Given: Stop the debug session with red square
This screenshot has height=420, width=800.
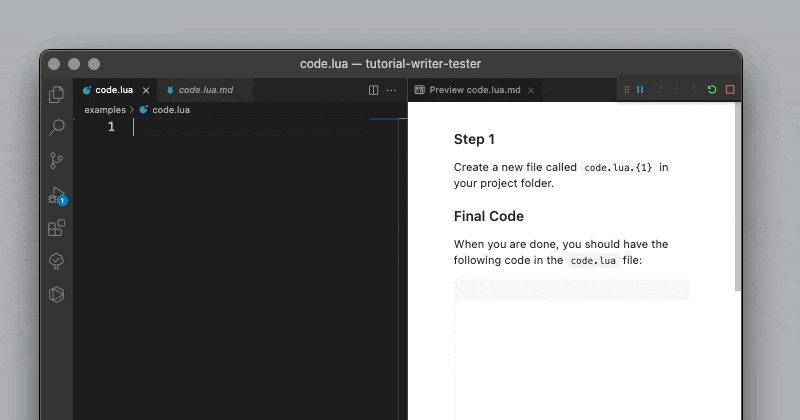Looking at the screenshot, I should pos(730,90).
